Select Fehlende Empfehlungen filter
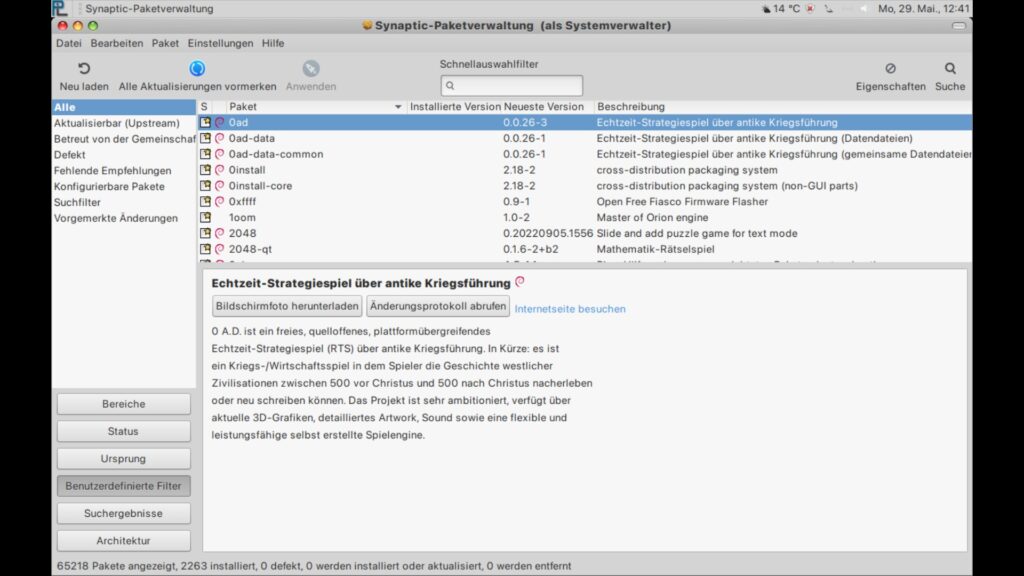1024x576 pixels. pos(123,170)
